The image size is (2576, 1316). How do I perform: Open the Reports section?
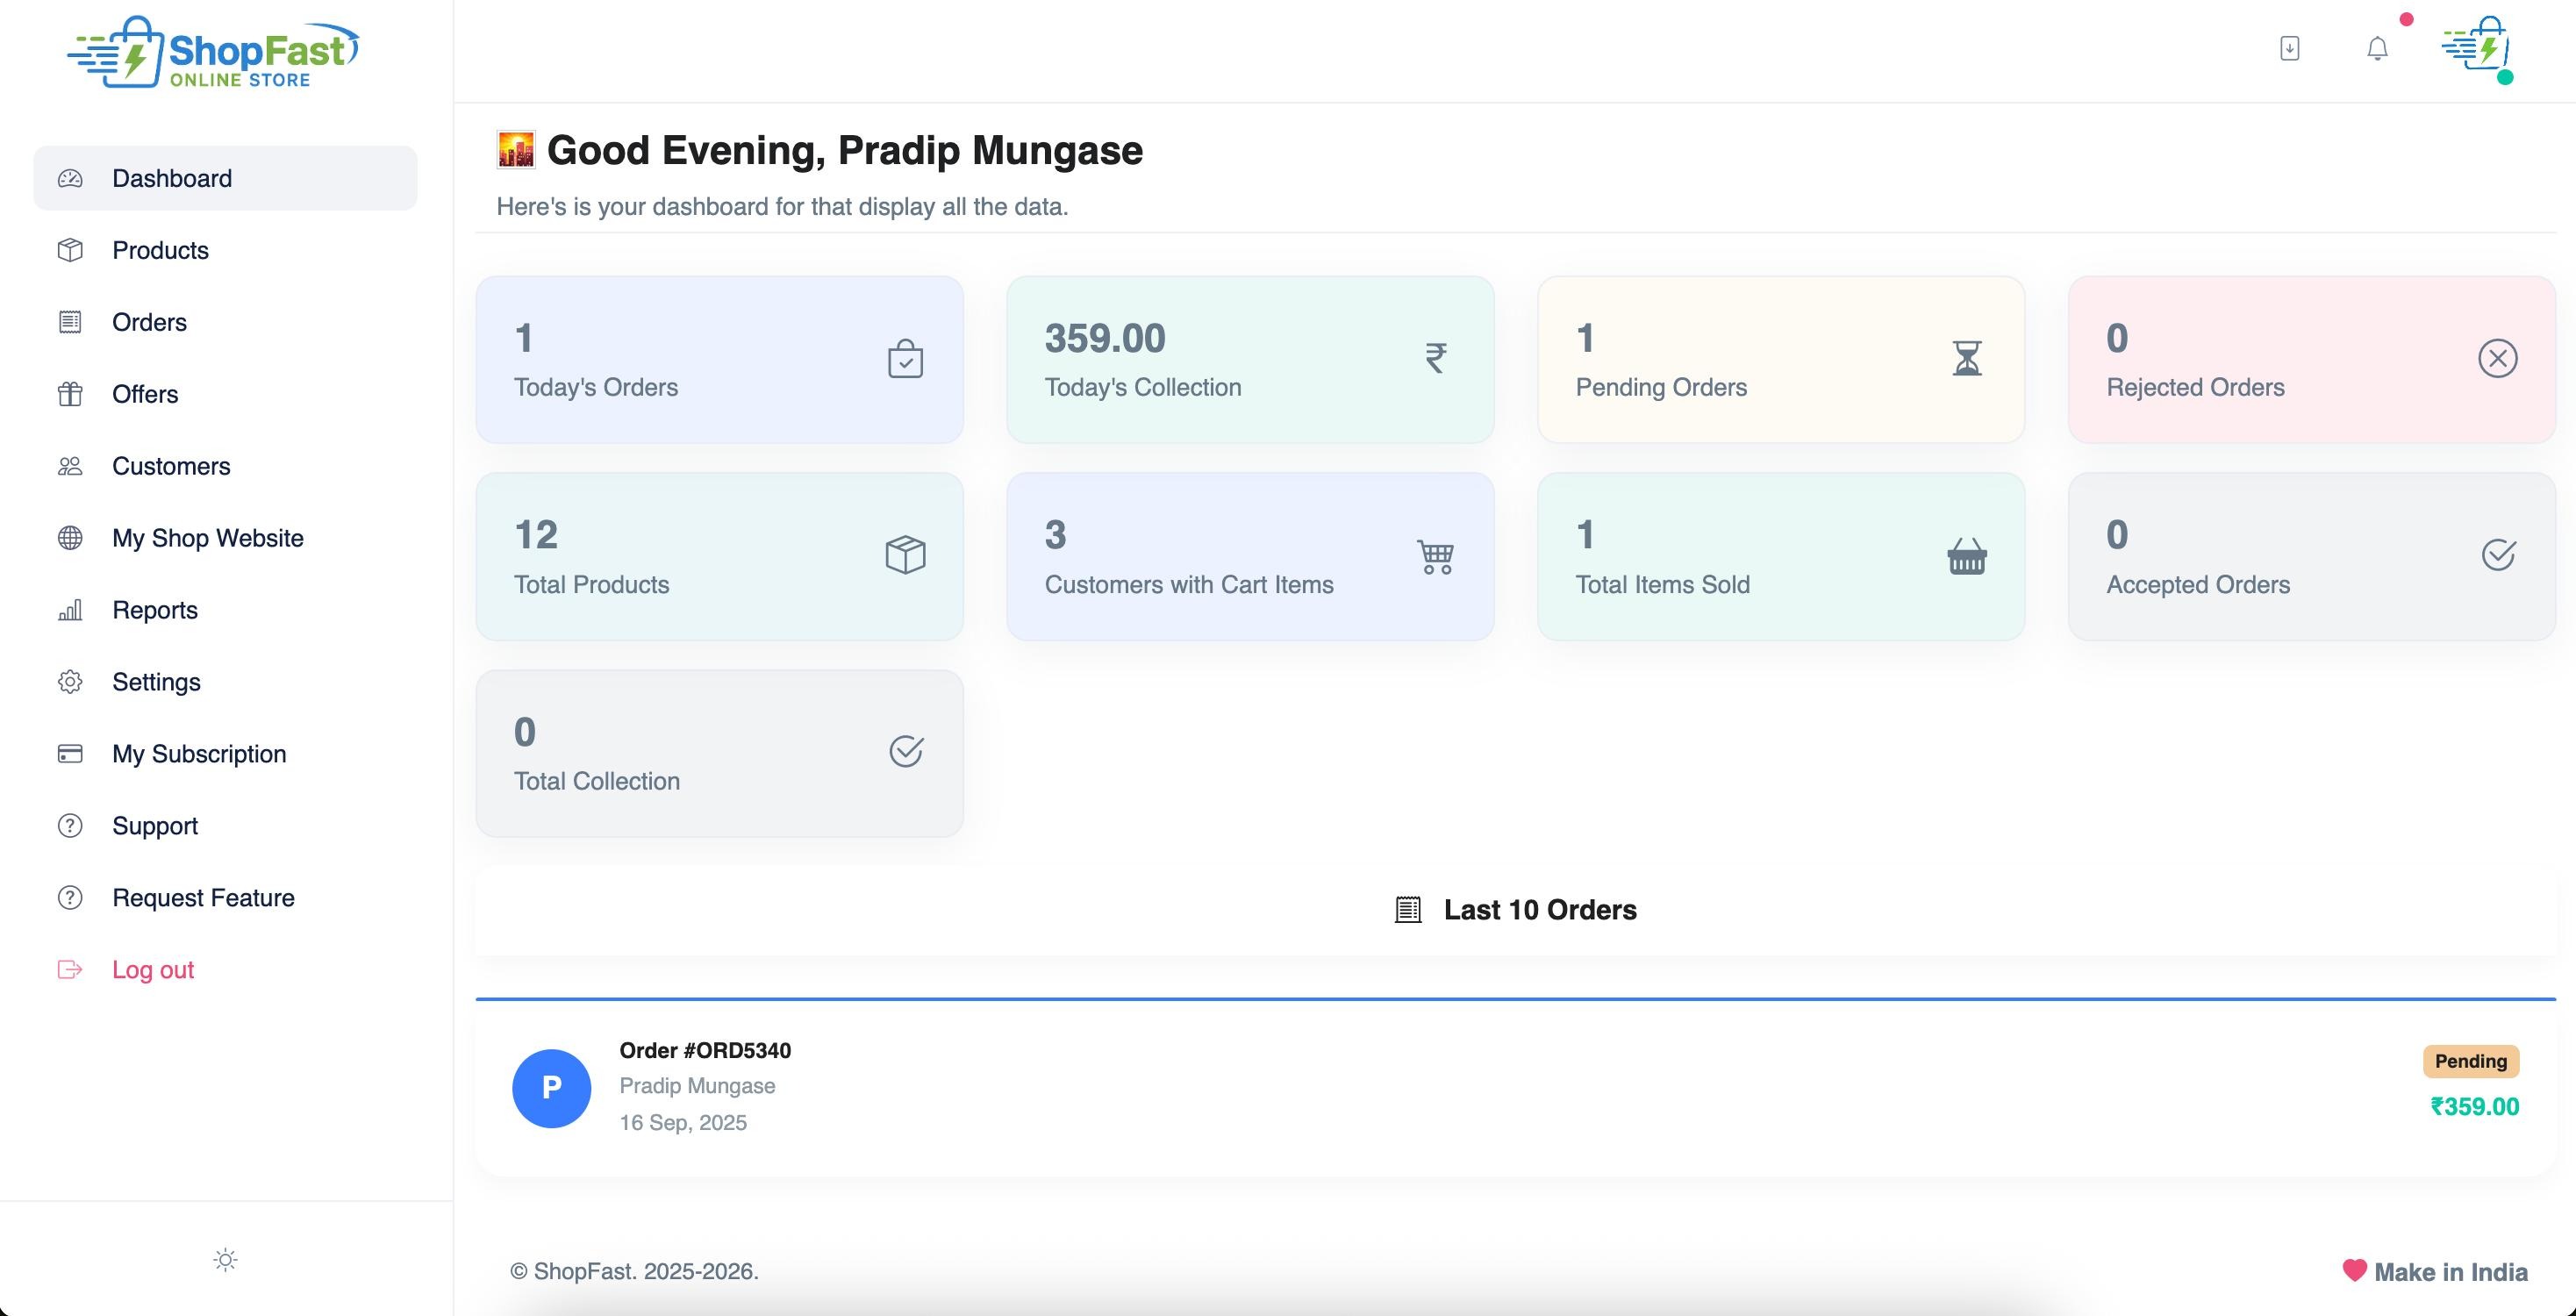(154, 610)
